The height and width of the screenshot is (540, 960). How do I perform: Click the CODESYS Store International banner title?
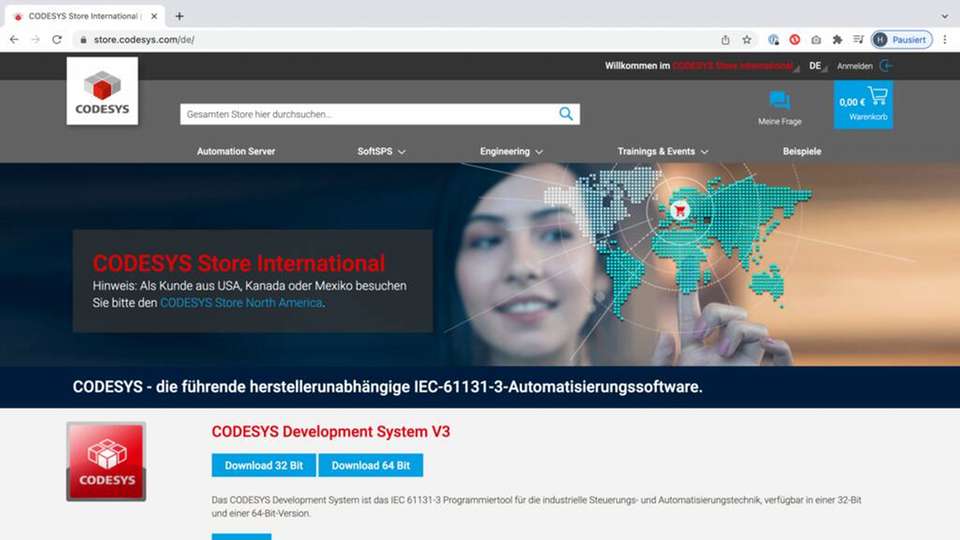click(239, 263)
